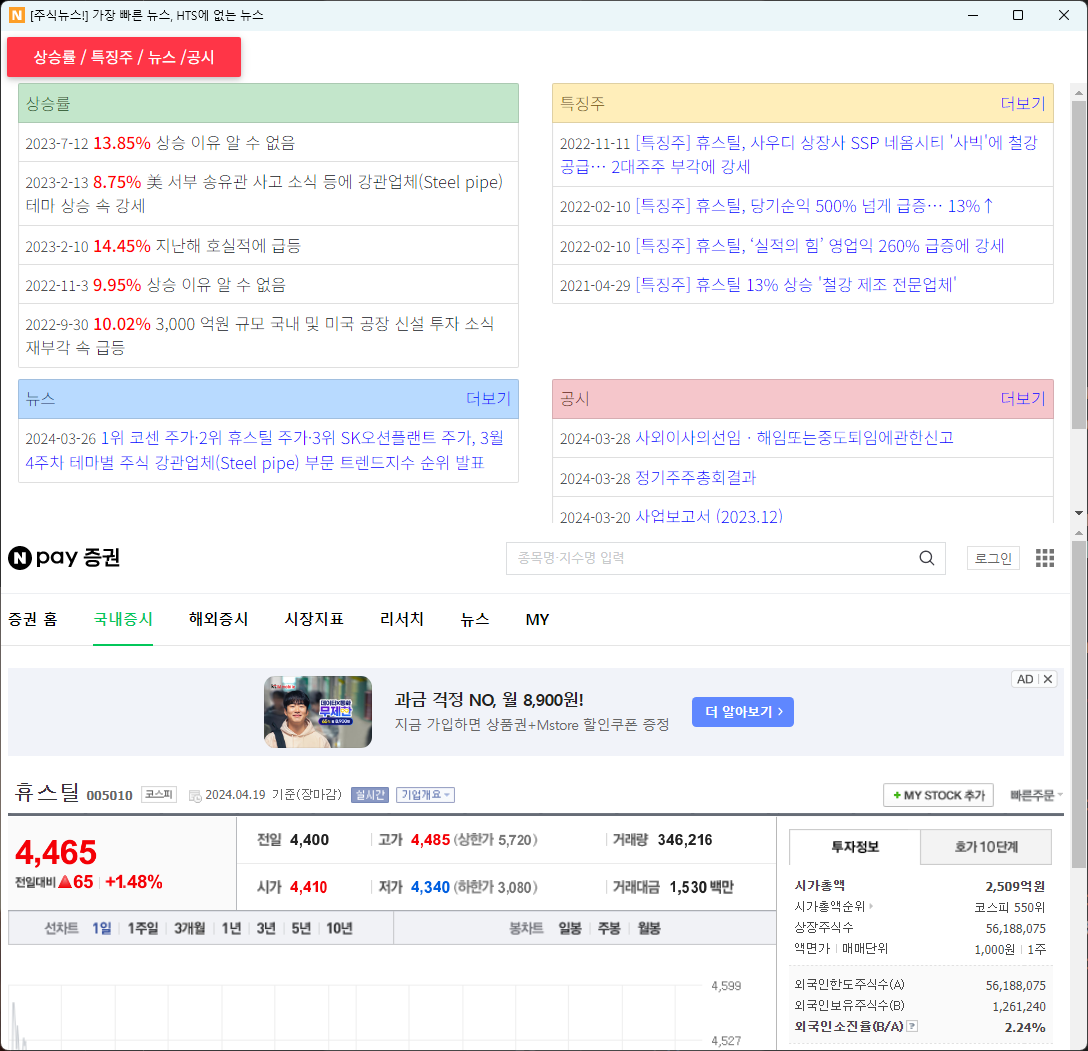Switch to the 호가10단계 tab
Image resolution: width=1088 pixels, height=1051 pixels.
click(x=986, y=847)
